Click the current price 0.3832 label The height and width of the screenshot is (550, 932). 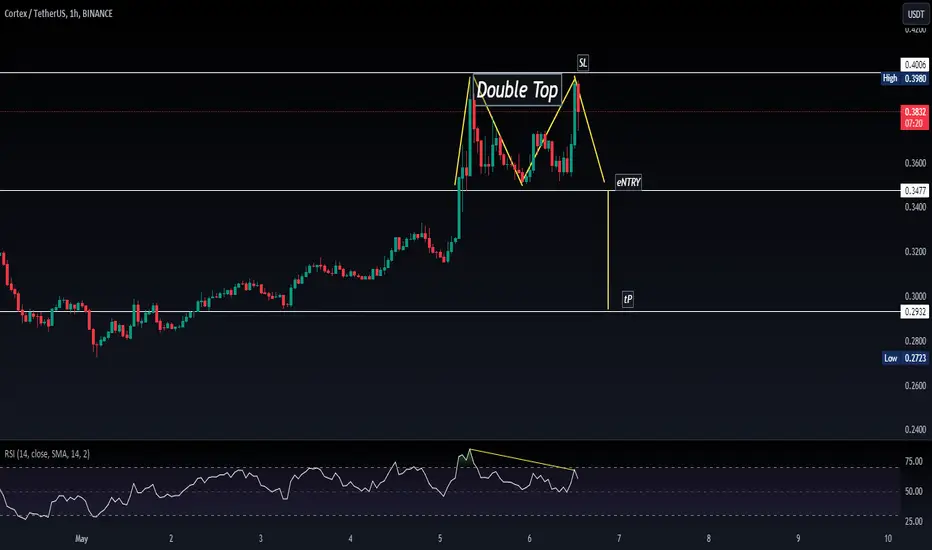(x=914, y=112)
